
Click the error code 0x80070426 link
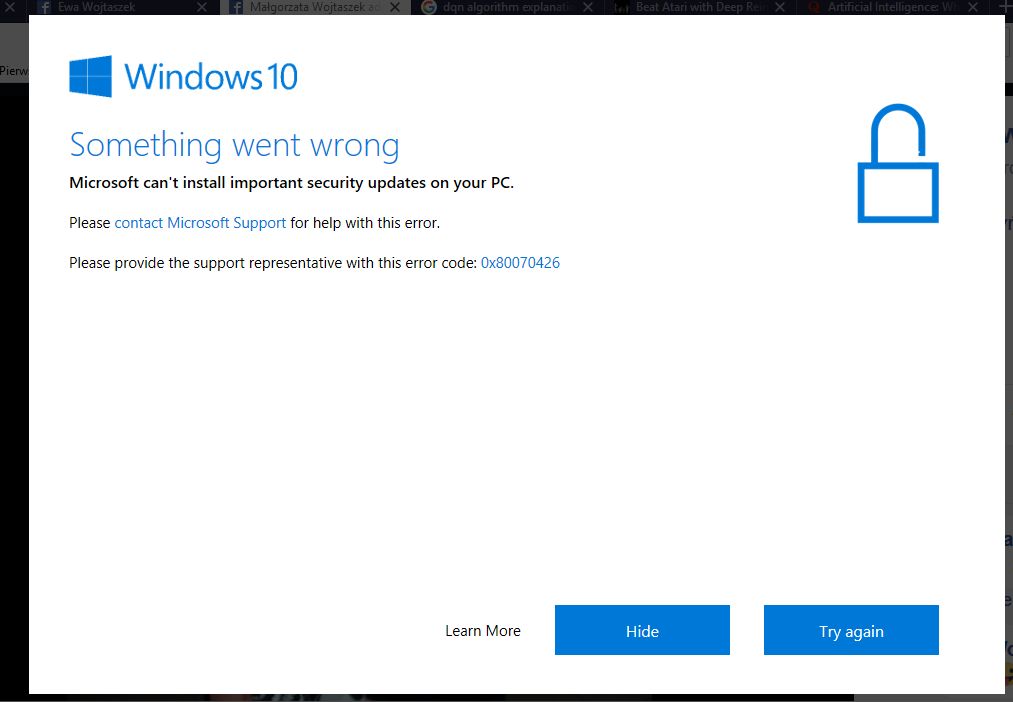coord(520,262)
